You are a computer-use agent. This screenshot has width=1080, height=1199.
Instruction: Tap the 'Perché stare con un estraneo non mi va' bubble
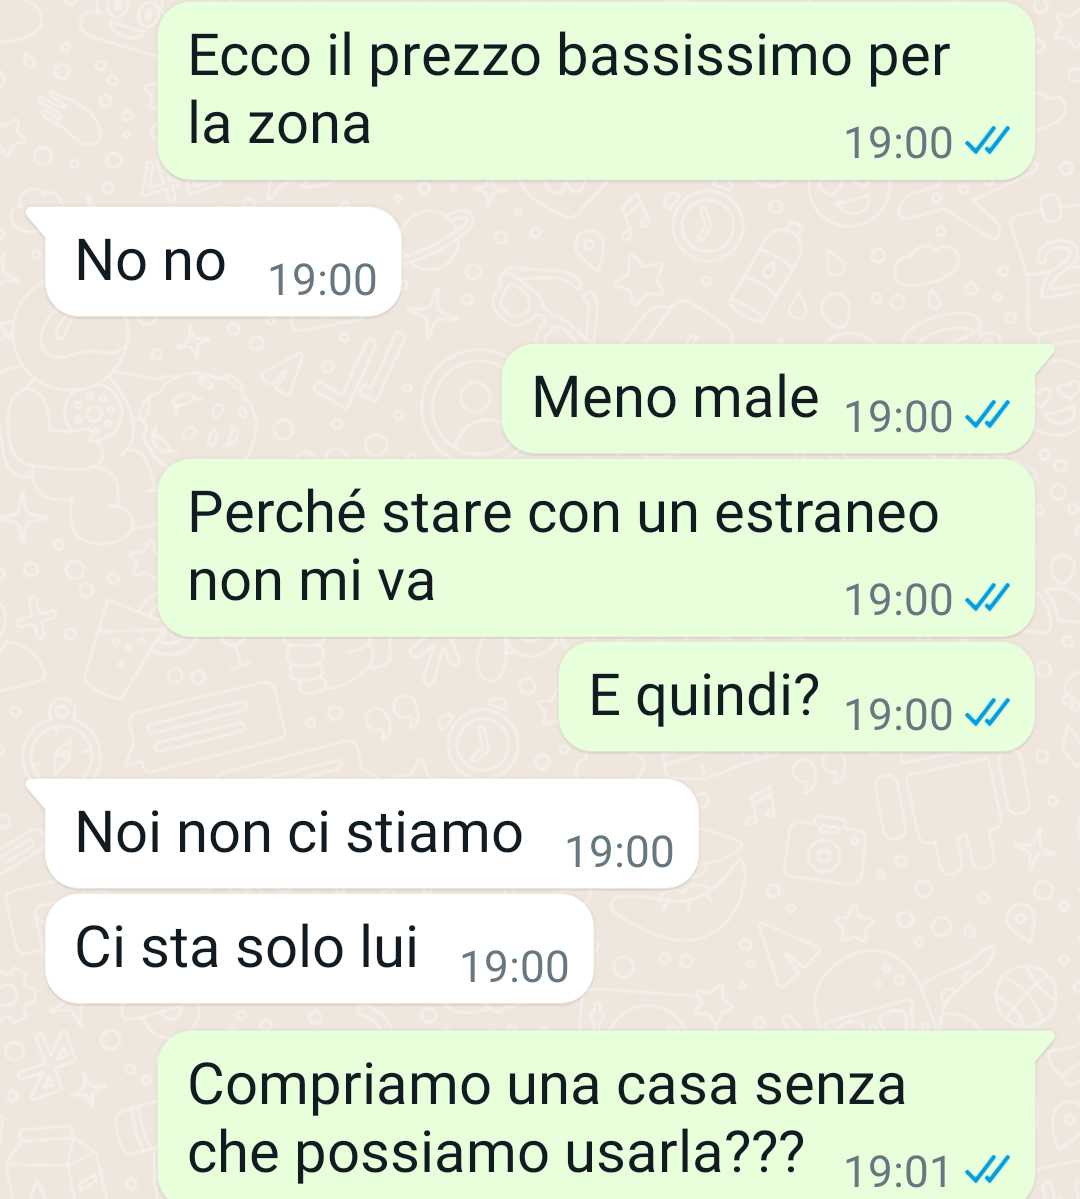[597, 548]
